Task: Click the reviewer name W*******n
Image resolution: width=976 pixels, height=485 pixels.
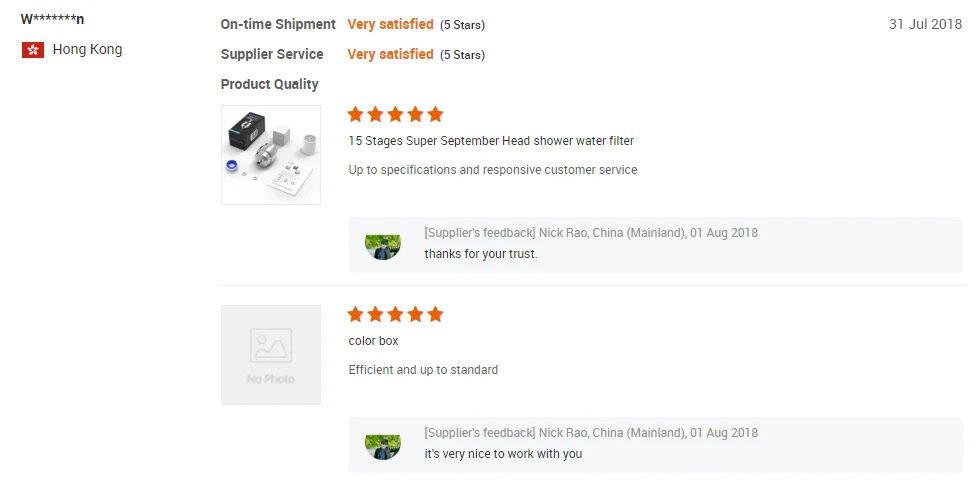Action: (52, 19)
